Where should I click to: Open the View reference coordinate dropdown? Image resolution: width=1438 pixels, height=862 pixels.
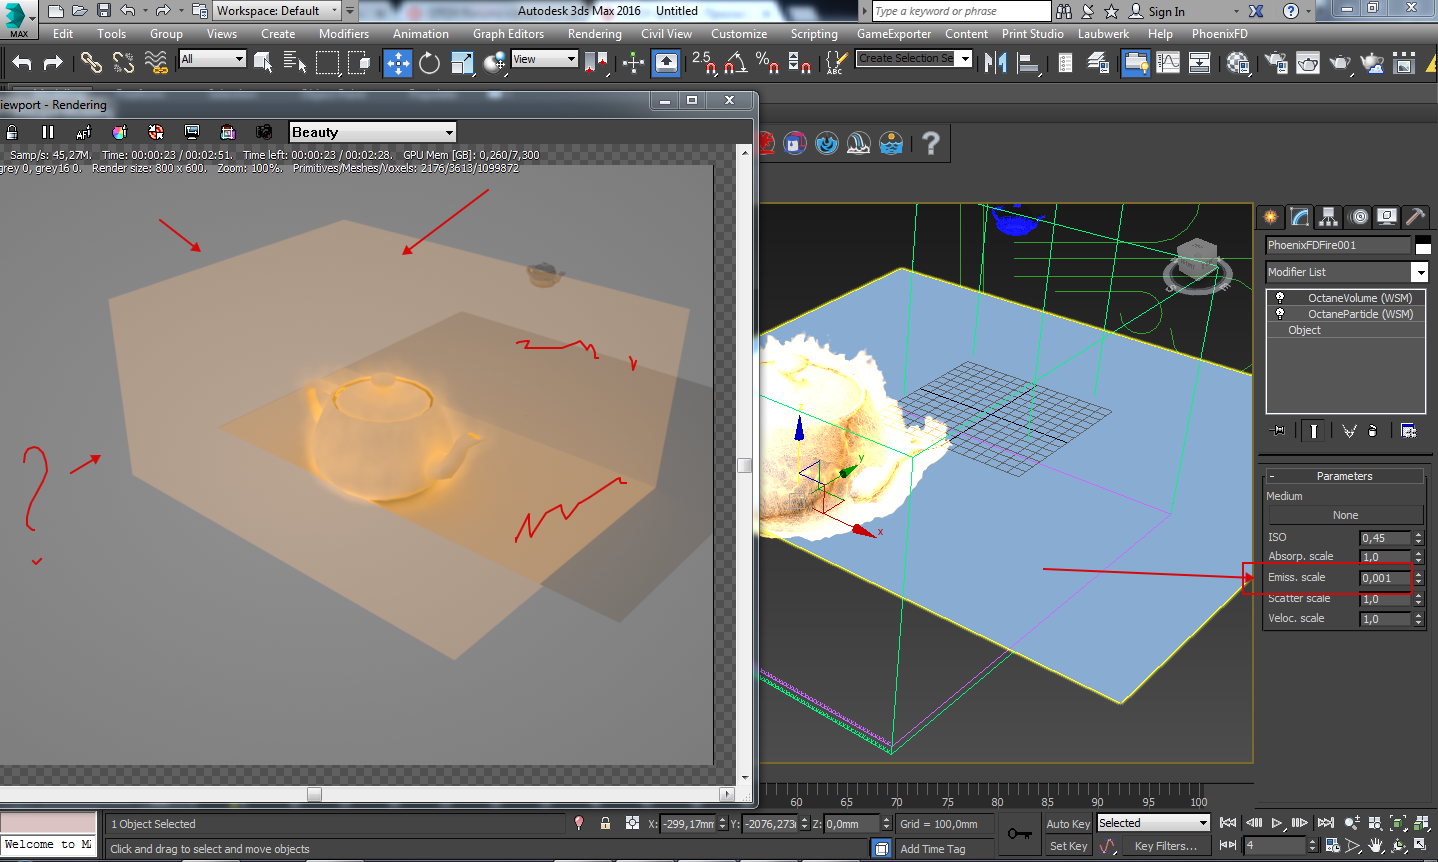pyautogui.click(x=544, y=59)
